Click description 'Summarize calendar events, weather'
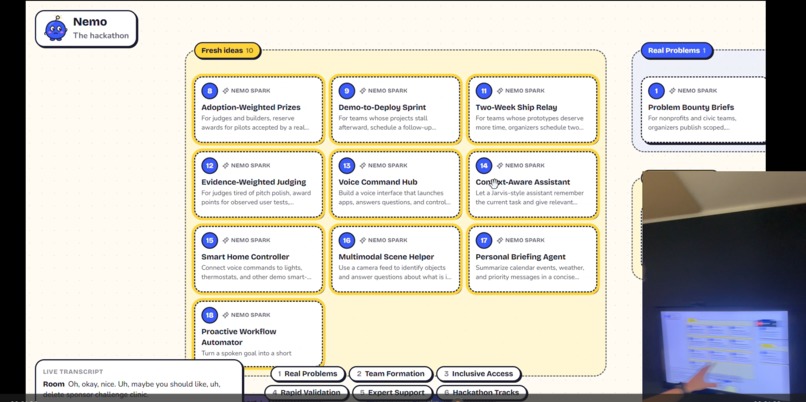 (x=530, y=272)
